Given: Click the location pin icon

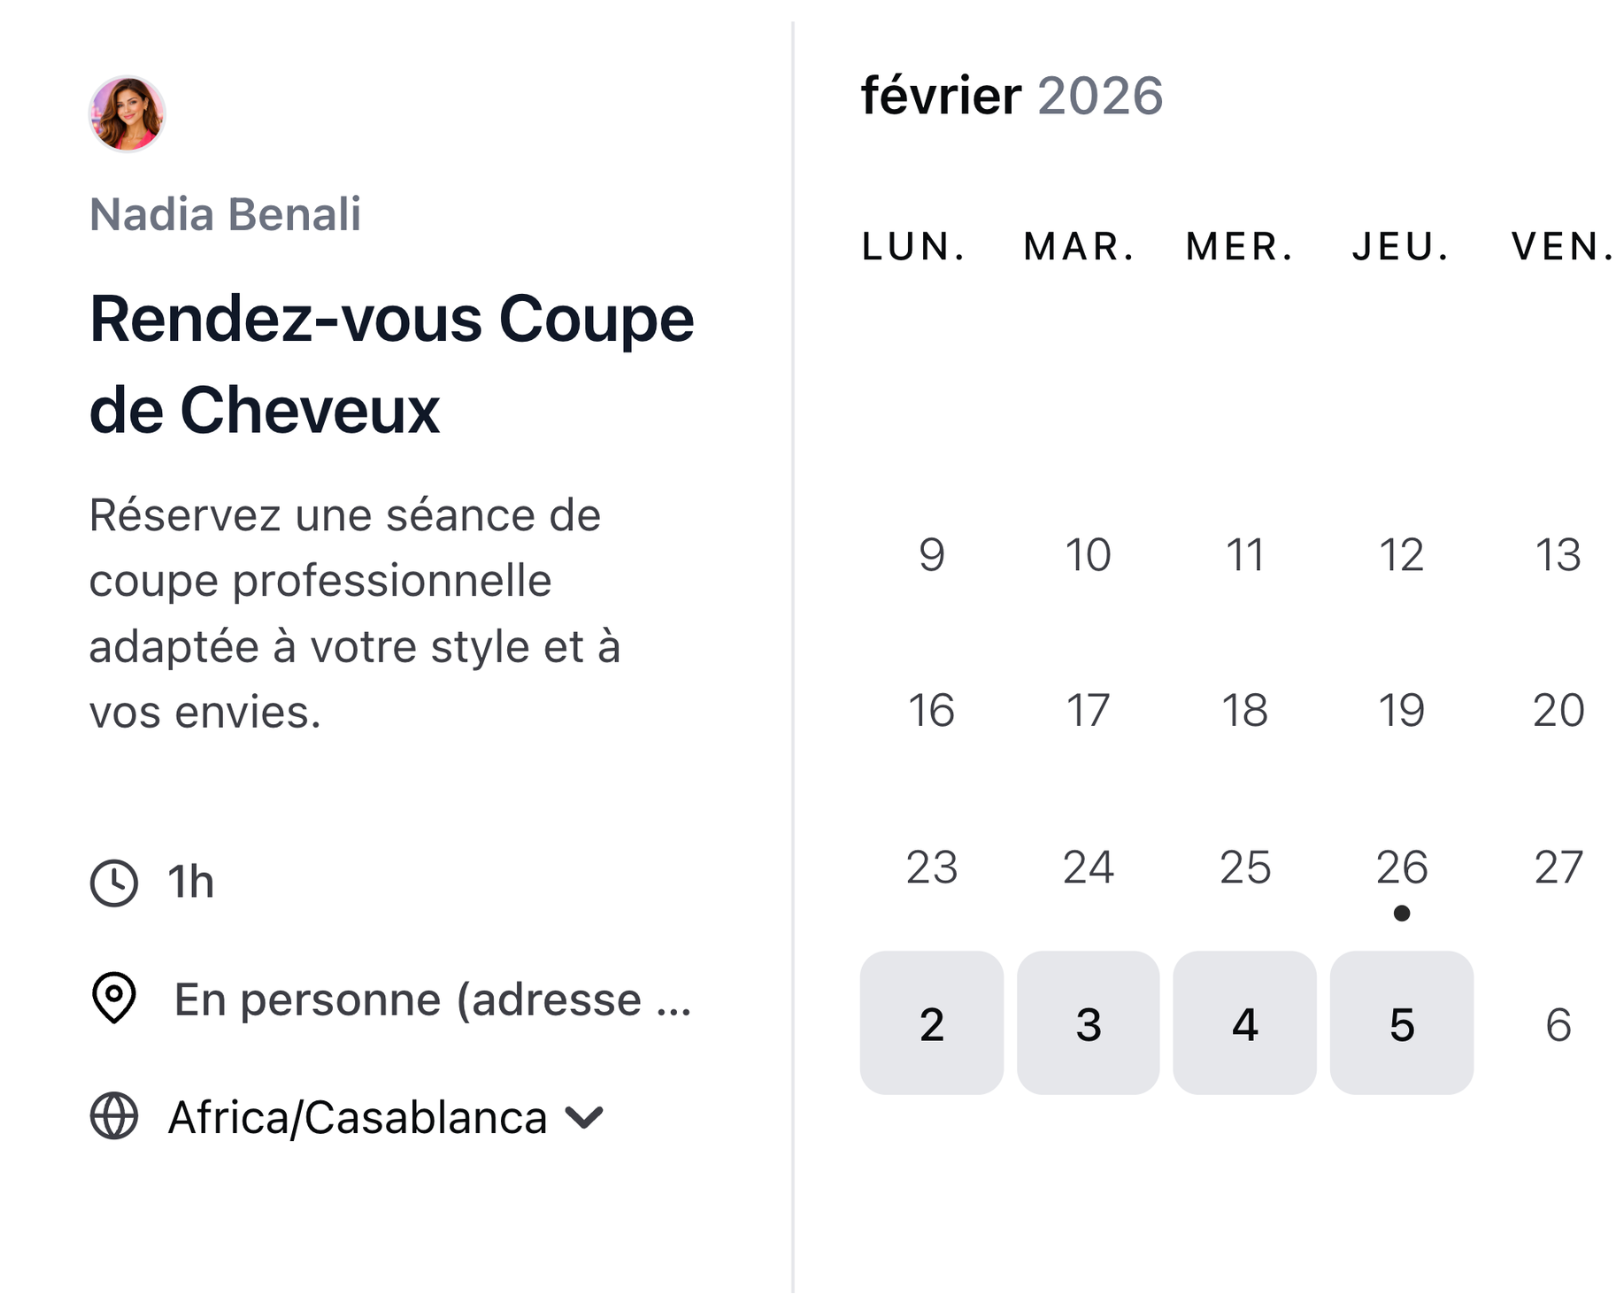Looking at the screenshot, I should pyautogui.click(x=113, y=998).
